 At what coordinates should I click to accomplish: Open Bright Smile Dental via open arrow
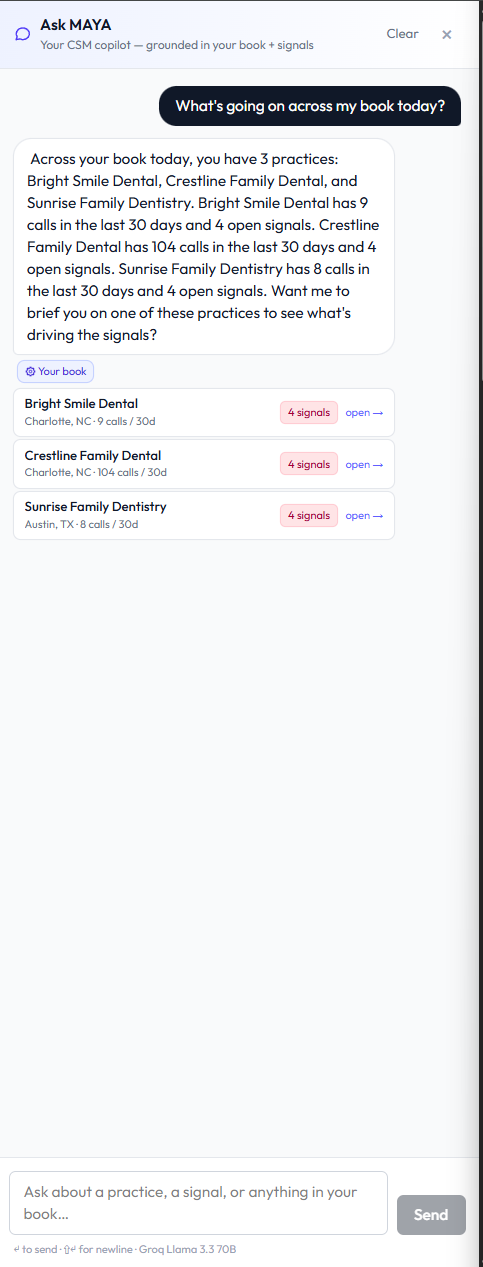pyautogui.click(x=364, y=413)
